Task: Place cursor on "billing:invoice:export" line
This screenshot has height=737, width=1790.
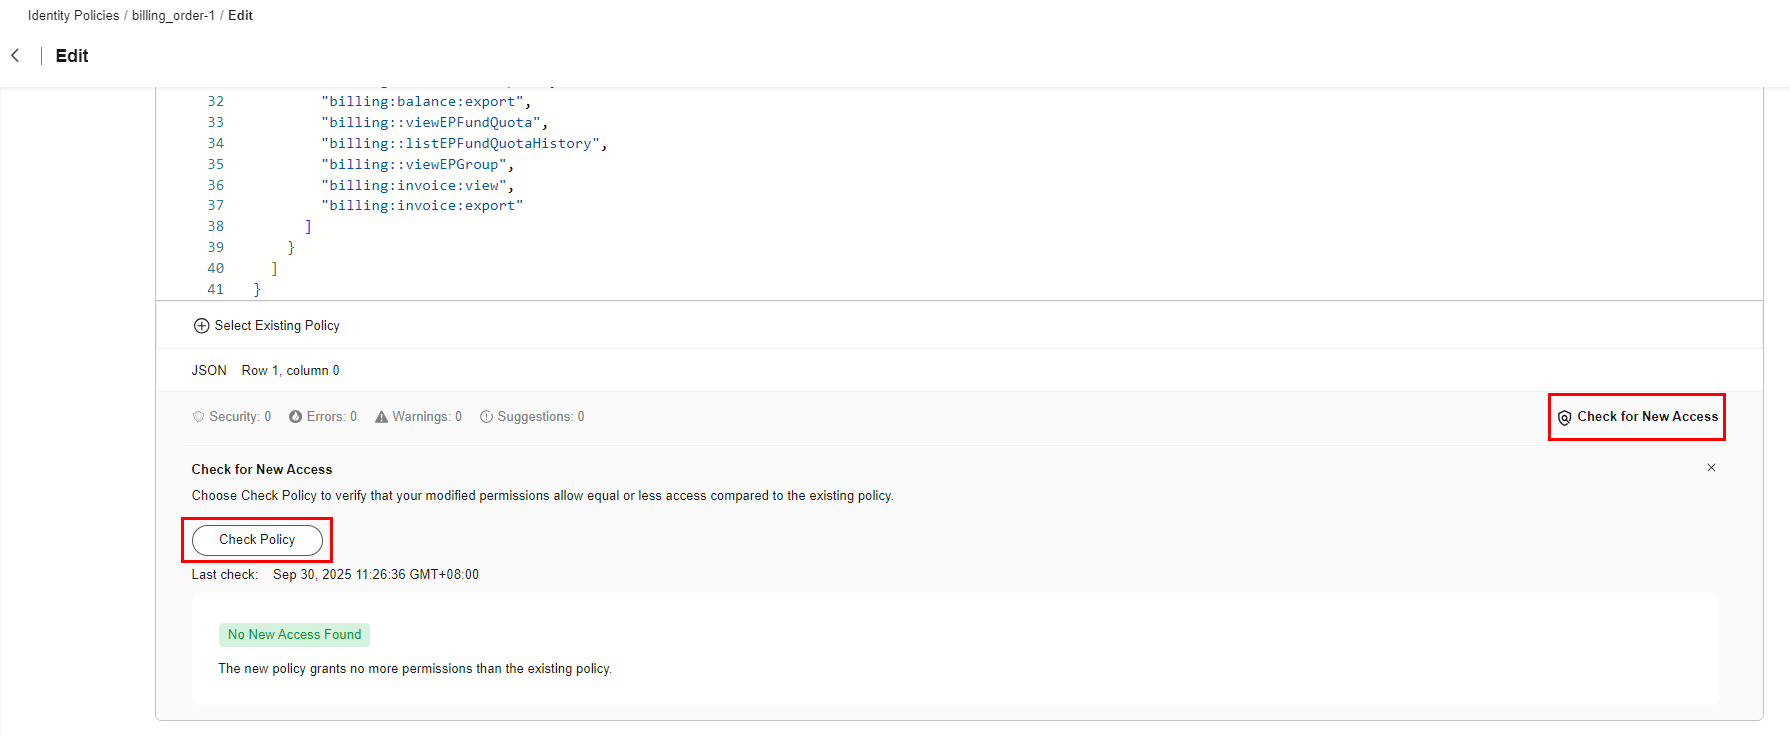Action: pos(421,206)
